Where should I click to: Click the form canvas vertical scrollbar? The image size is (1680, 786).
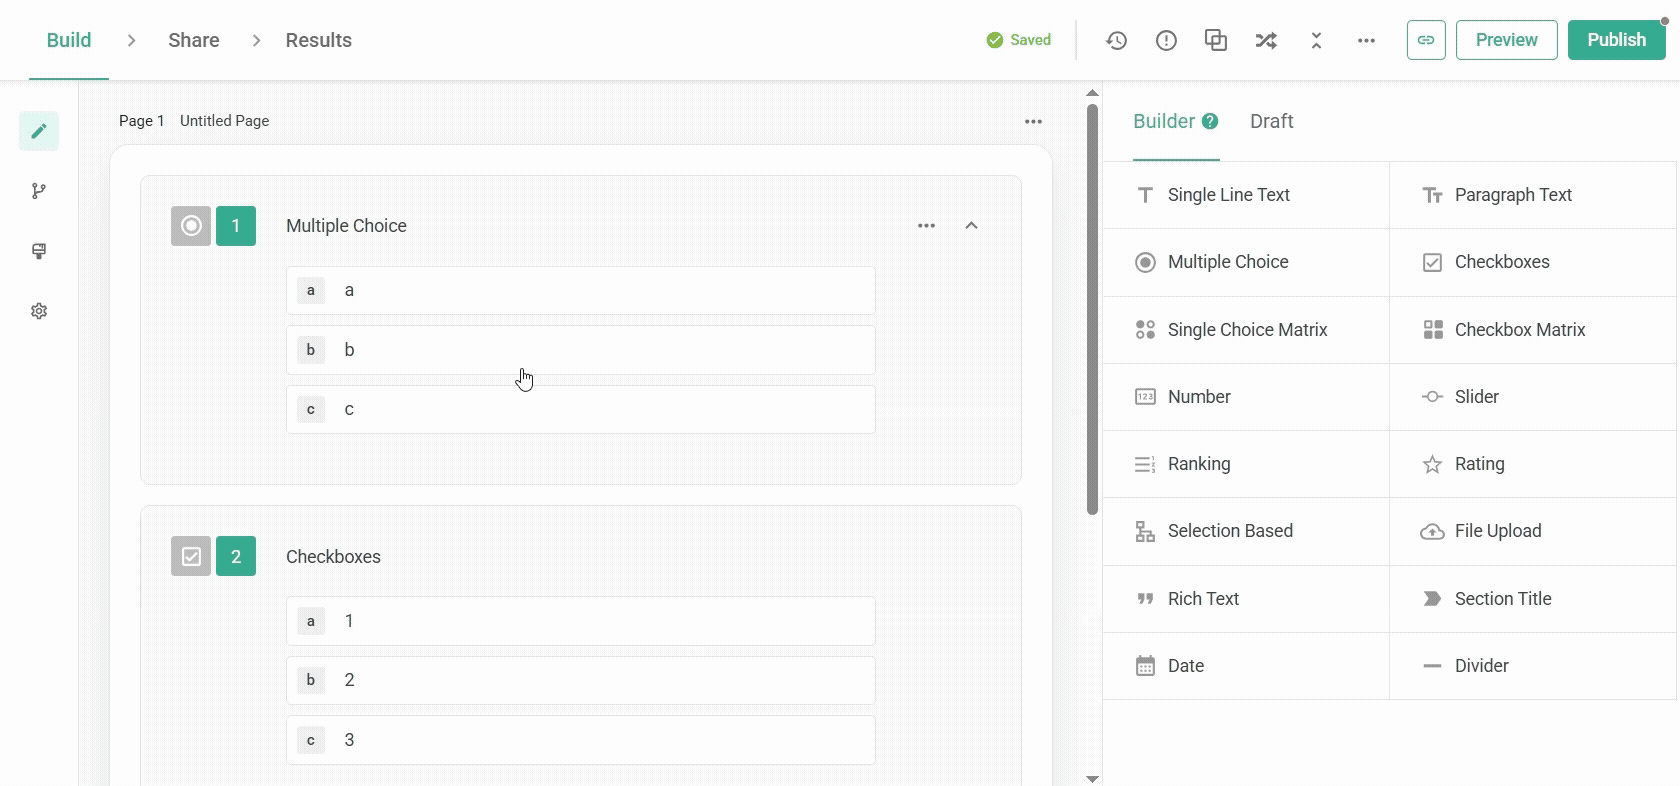tap(1092, 310)
